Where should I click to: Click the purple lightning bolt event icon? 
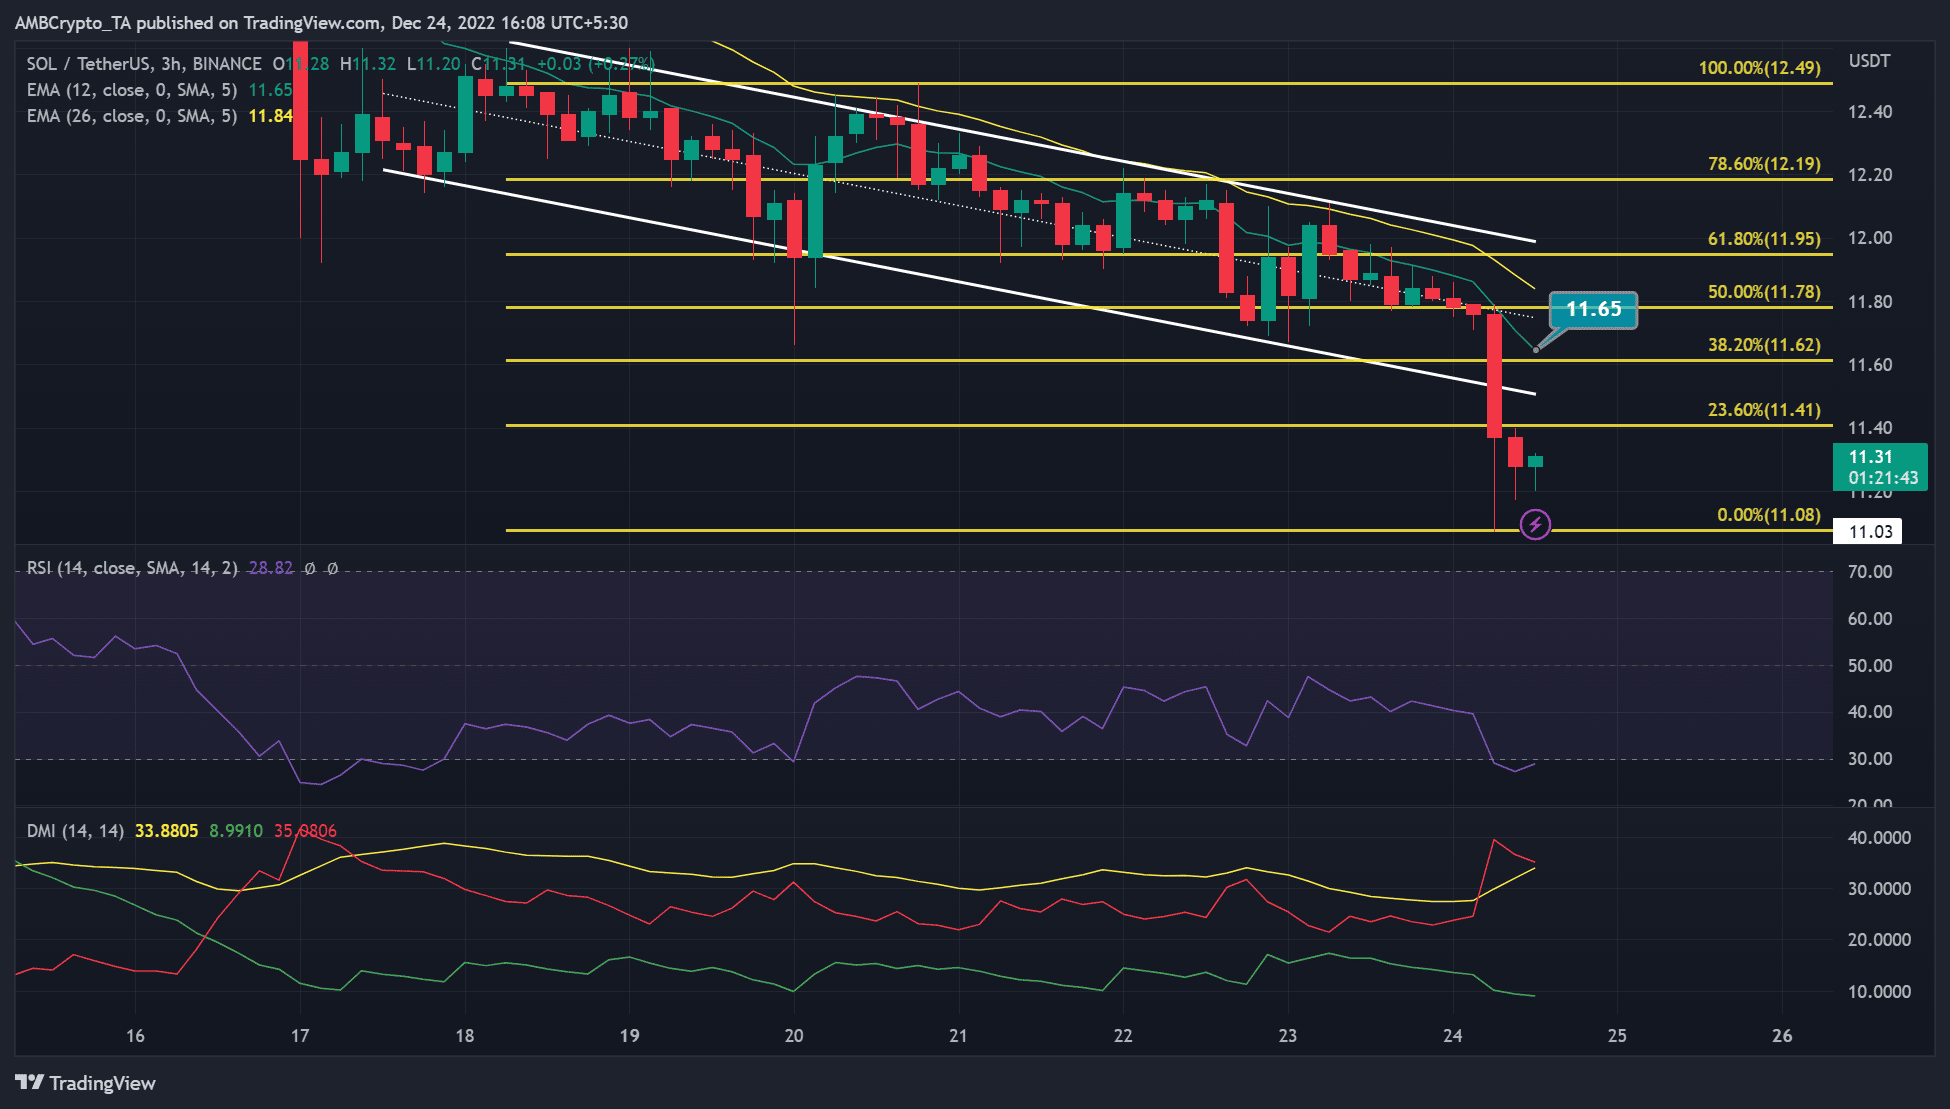1535,524
